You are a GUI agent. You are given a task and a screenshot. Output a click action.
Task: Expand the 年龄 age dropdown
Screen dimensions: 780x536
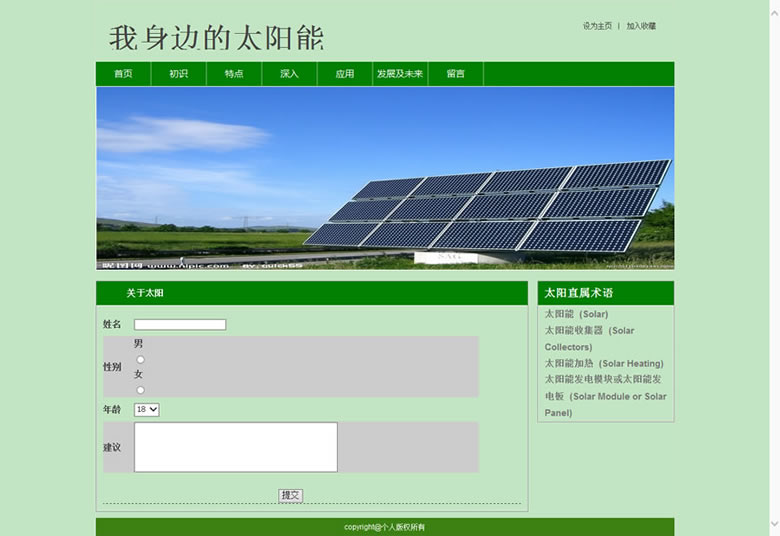(x=147, y=410)
